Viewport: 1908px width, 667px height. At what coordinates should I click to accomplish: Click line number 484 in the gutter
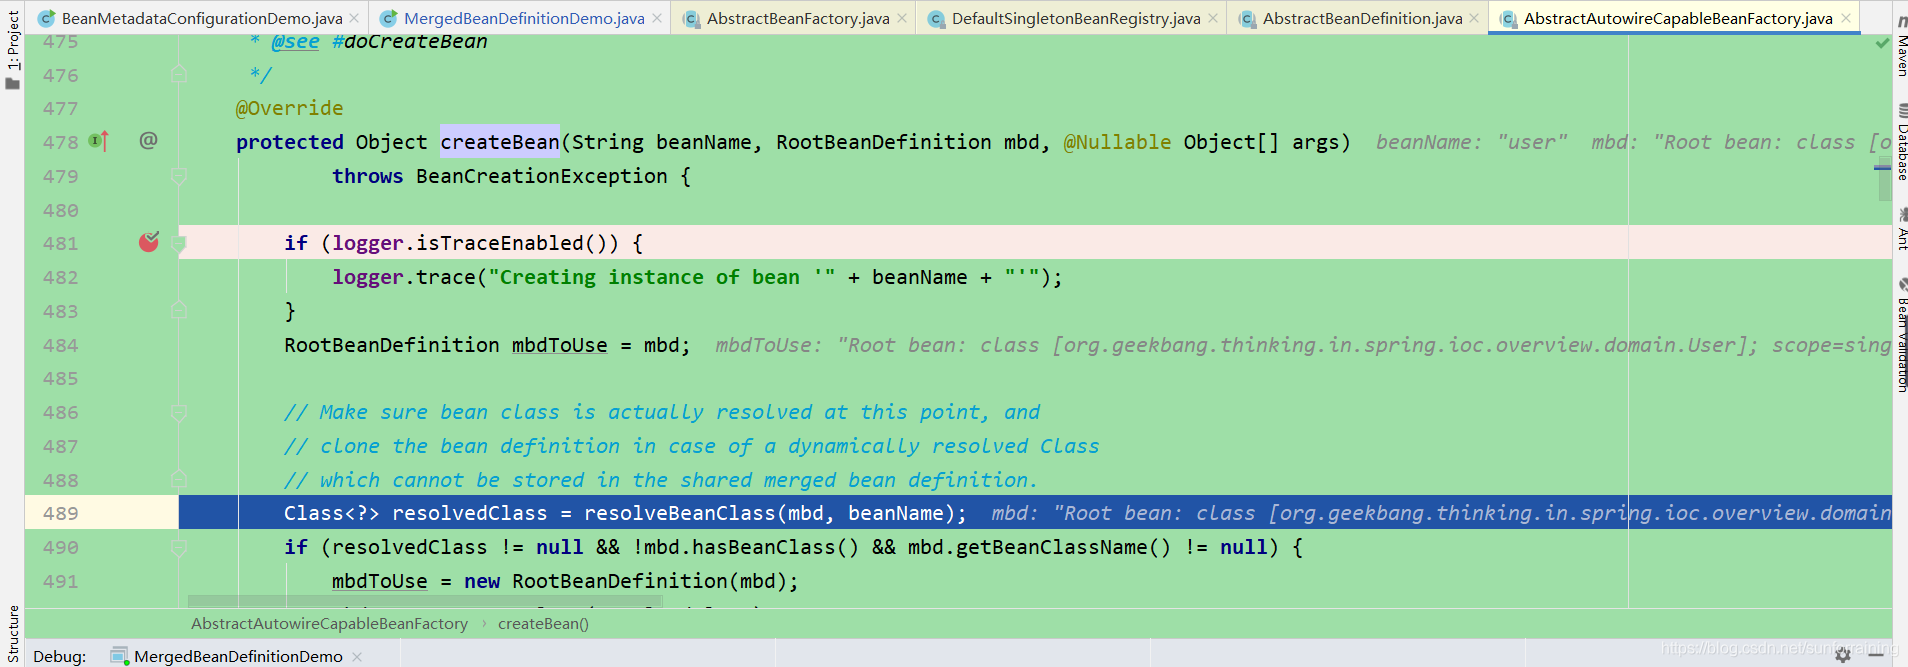(x=60, y=345)
